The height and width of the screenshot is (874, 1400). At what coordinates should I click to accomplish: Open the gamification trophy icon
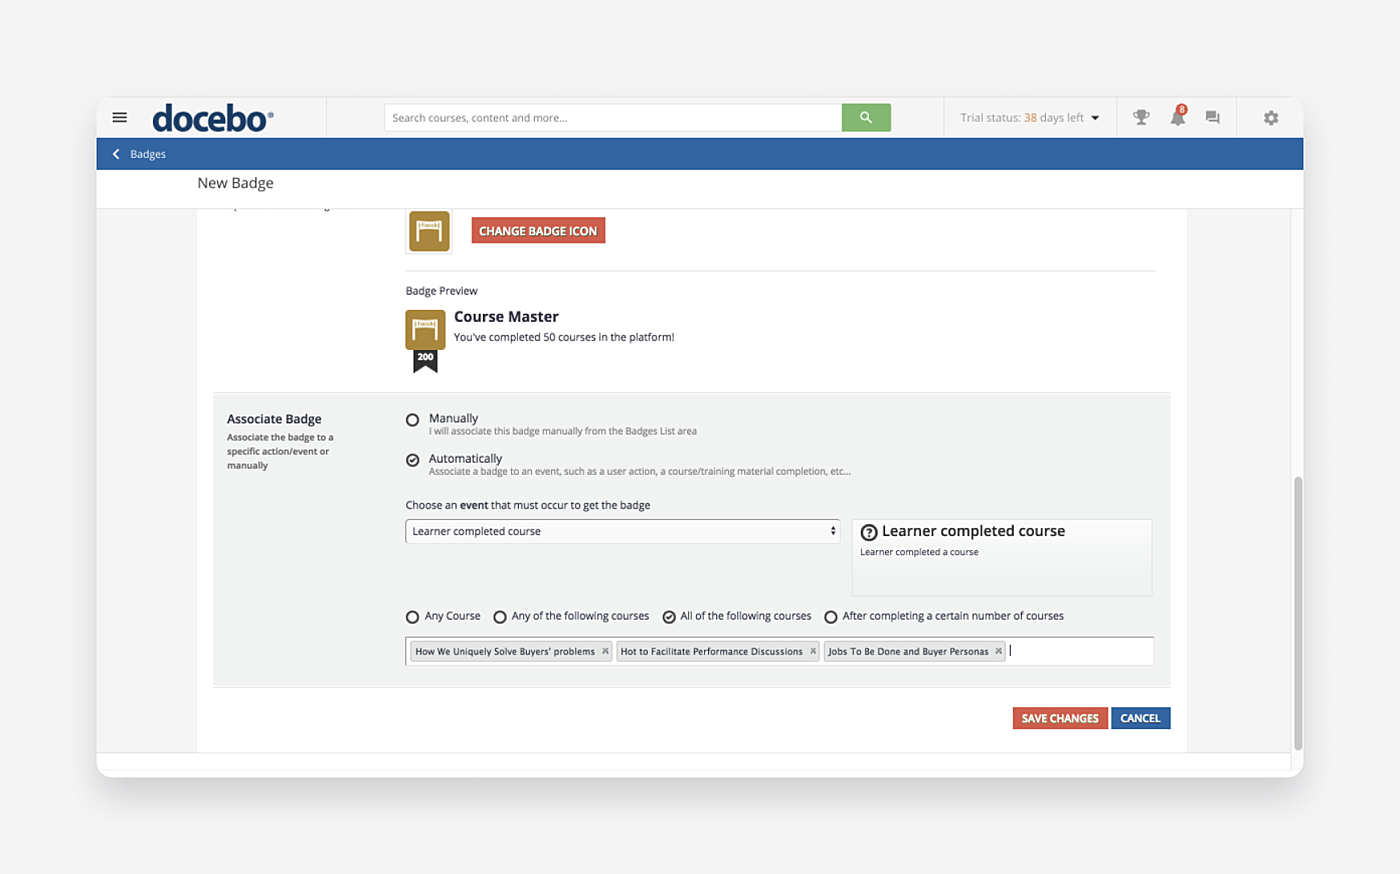click(1140, 117)
